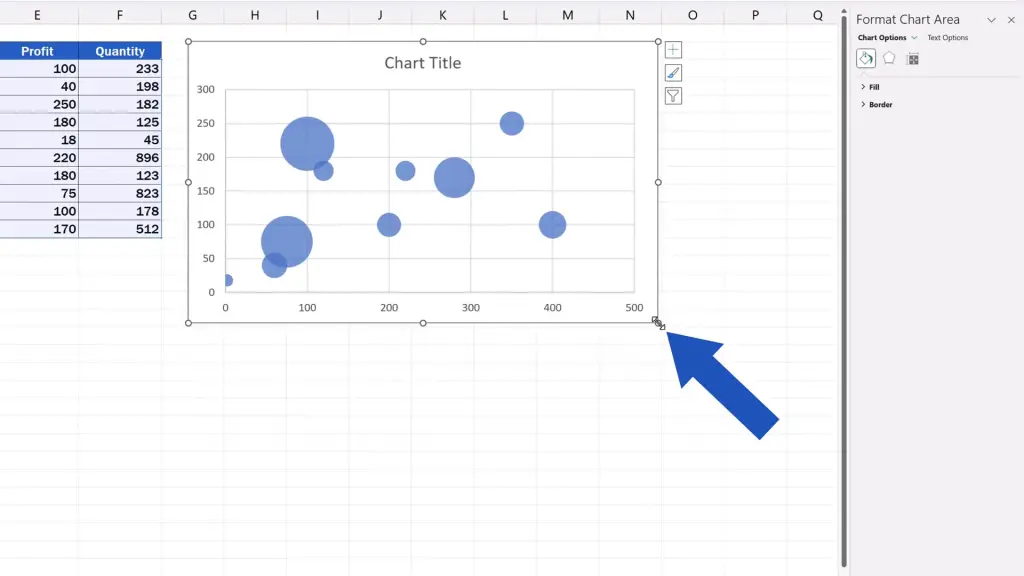Screen dimensions: 1024x576
Task: Click the bottom left chart sizing handle
Action: (x=189, y=323)
